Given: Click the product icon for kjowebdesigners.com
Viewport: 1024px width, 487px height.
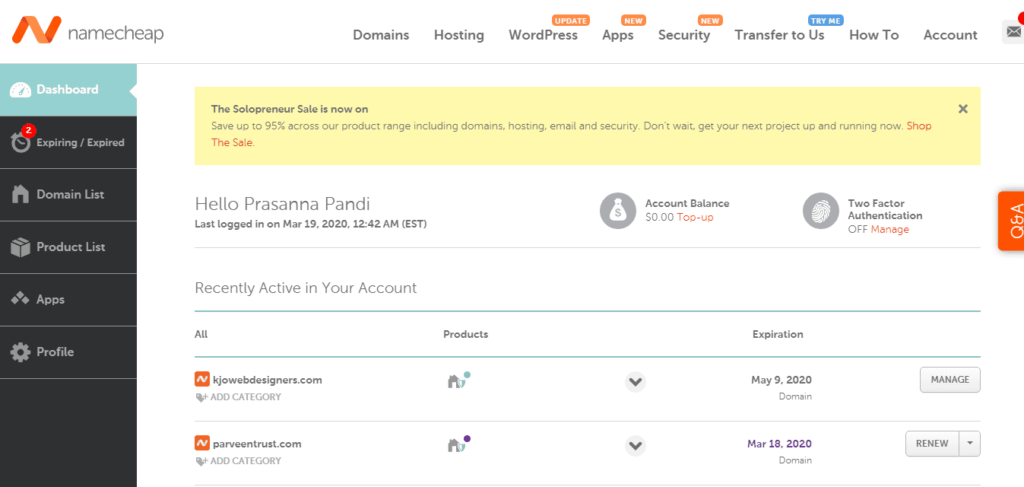Looking at the screenshot, I should click(459, 380).
